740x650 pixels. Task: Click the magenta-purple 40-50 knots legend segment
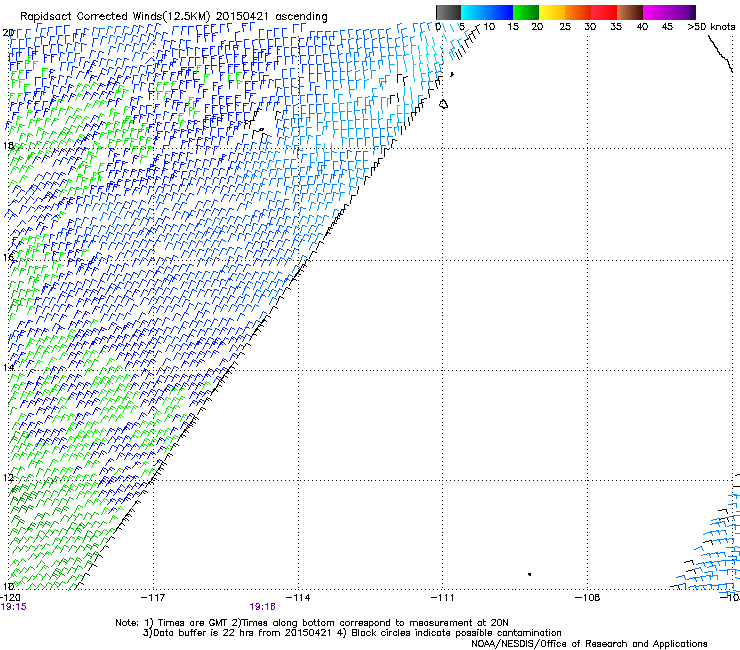[669, 12]
